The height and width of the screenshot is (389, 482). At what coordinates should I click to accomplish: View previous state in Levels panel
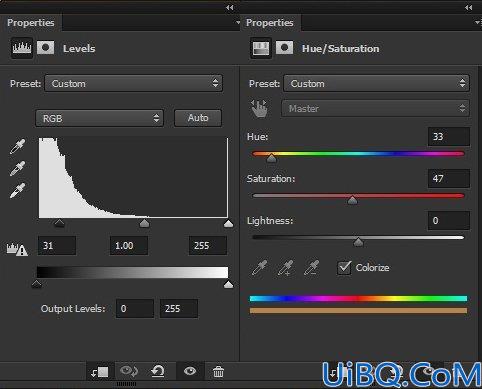click(x=129, y=371)
